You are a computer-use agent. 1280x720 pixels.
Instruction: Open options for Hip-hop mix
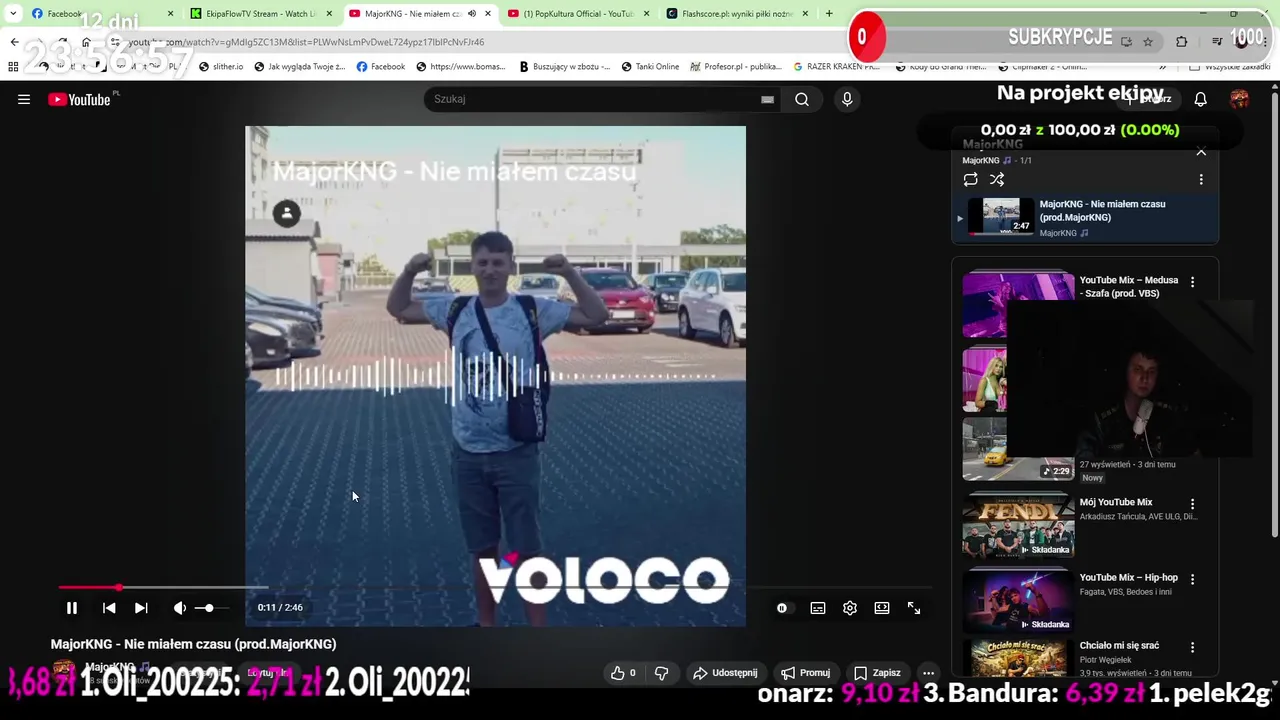click(1192, 579)
